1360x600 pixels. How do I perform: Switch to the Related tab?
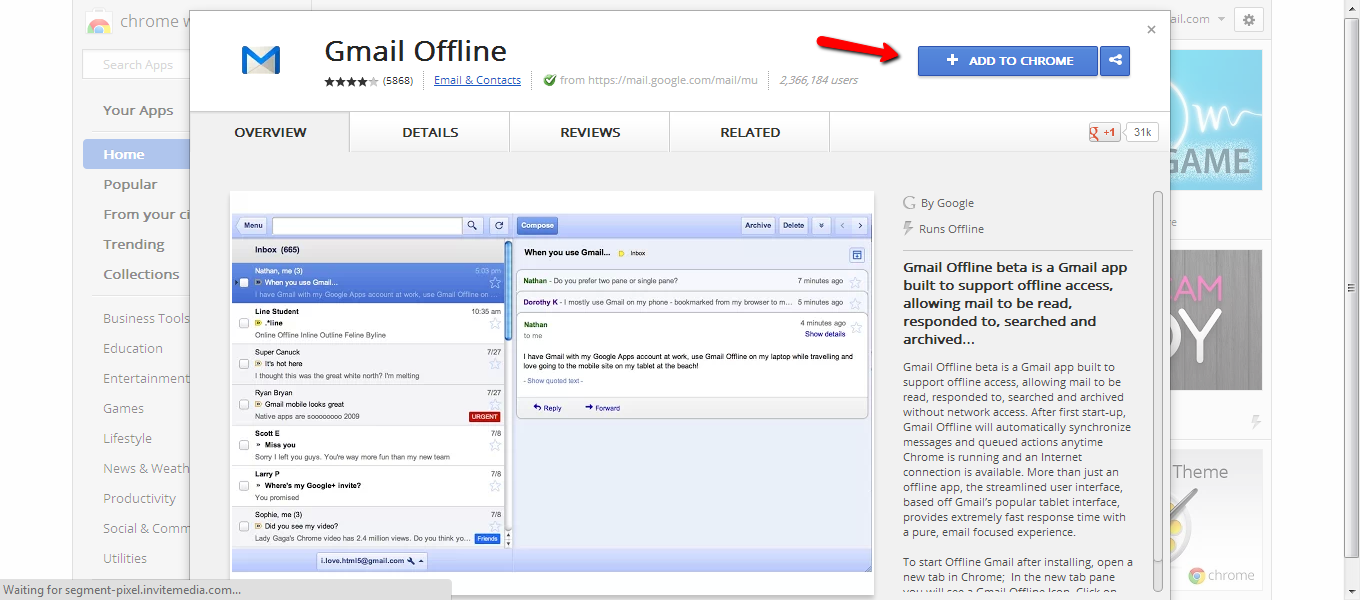click(x=750, y=132)
